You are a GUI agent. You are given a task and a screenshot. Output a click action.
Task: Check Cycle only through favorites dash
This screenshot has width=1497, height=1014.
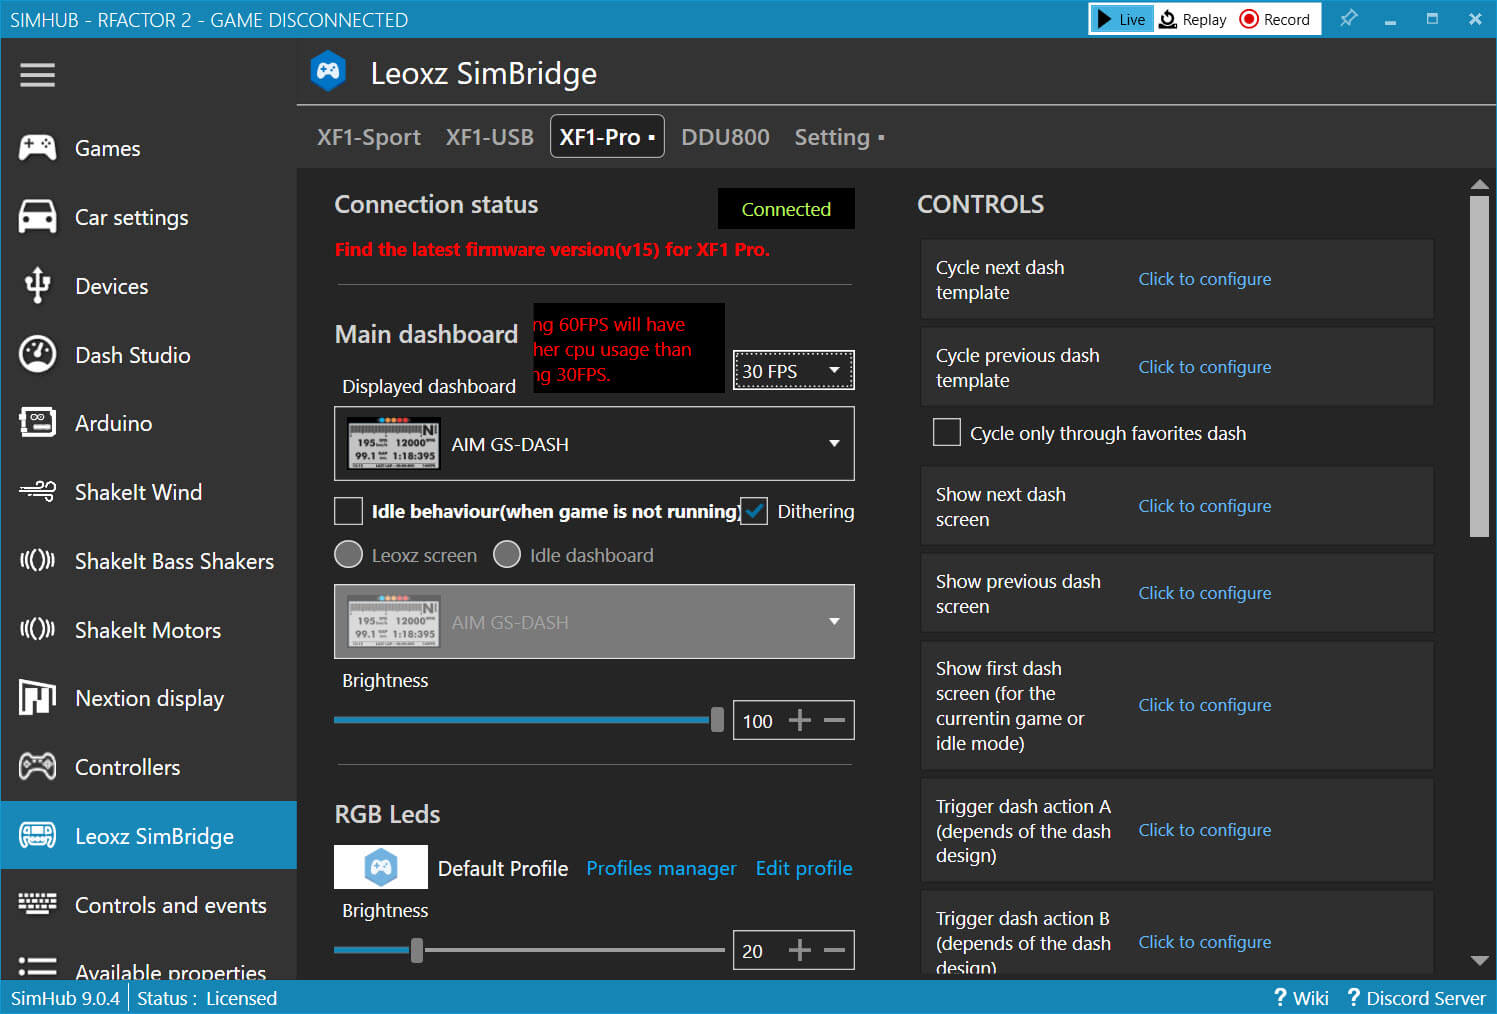point(946,433)
